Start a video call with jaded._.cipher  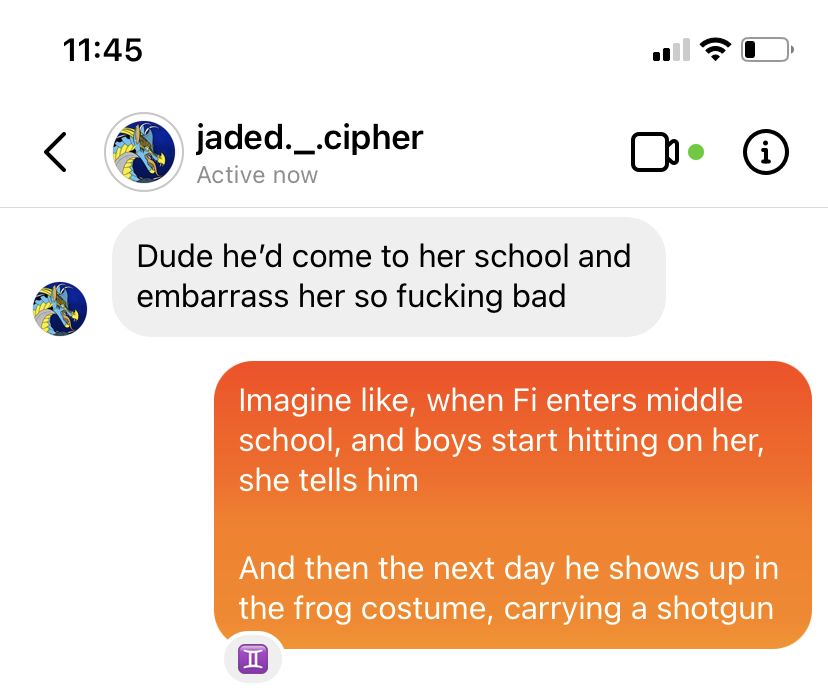click(x=654, y=152)
